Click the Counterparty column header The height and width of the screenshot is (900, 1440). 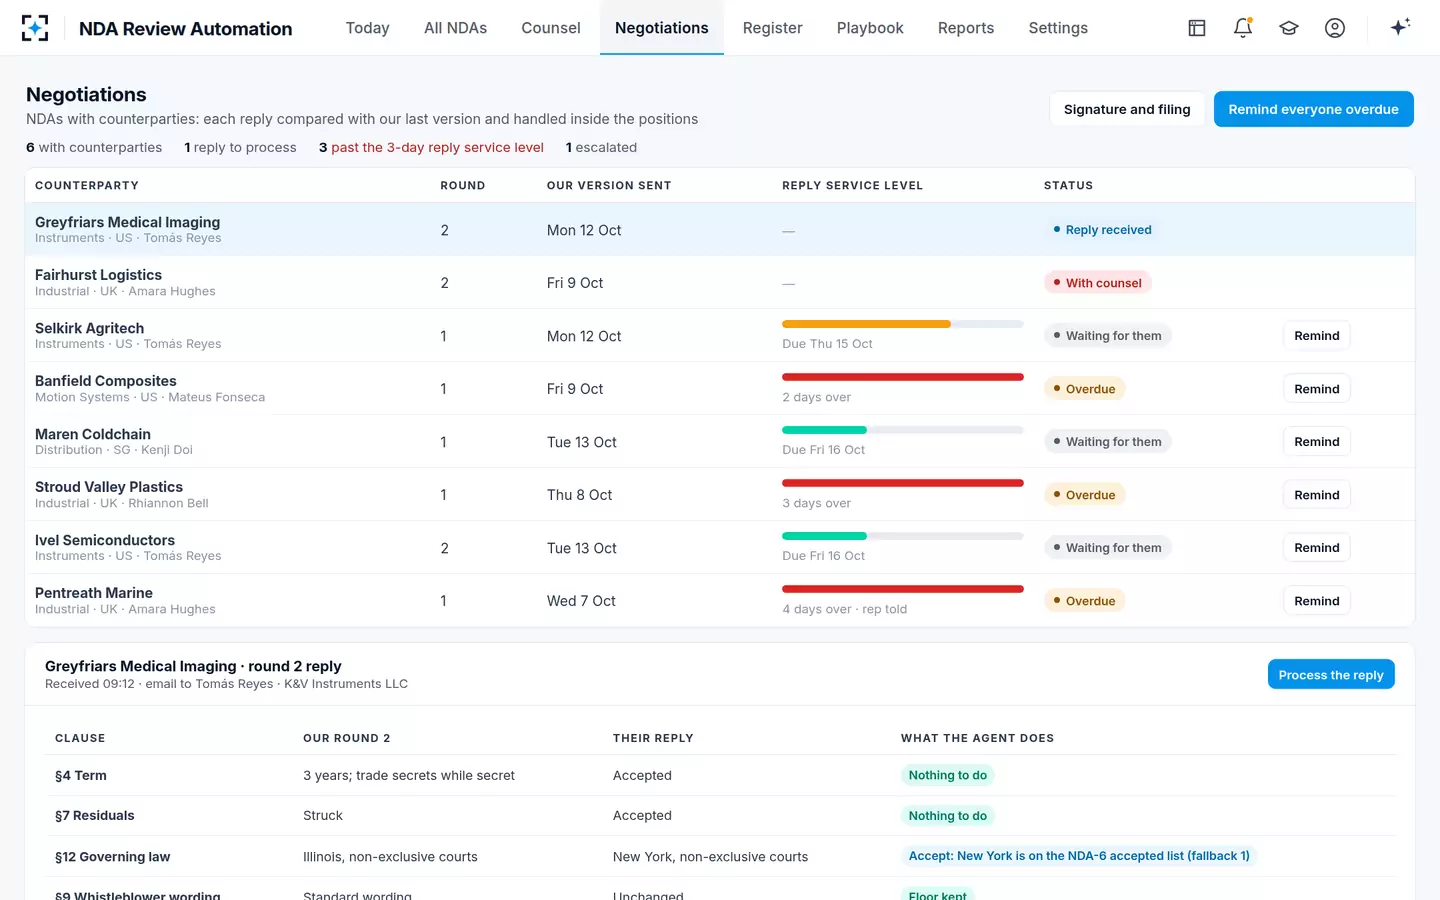tap(87, 186)
